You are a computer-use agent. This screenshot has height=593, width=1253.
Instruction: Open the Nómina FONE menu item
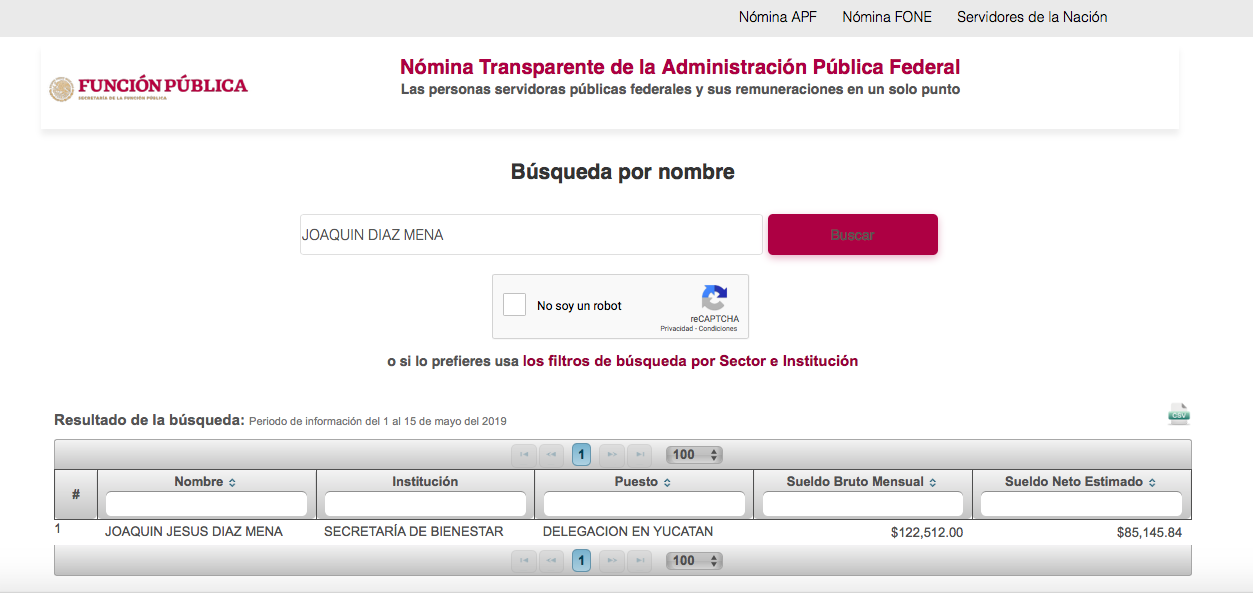pyautogui.click(x=886, y=17)
